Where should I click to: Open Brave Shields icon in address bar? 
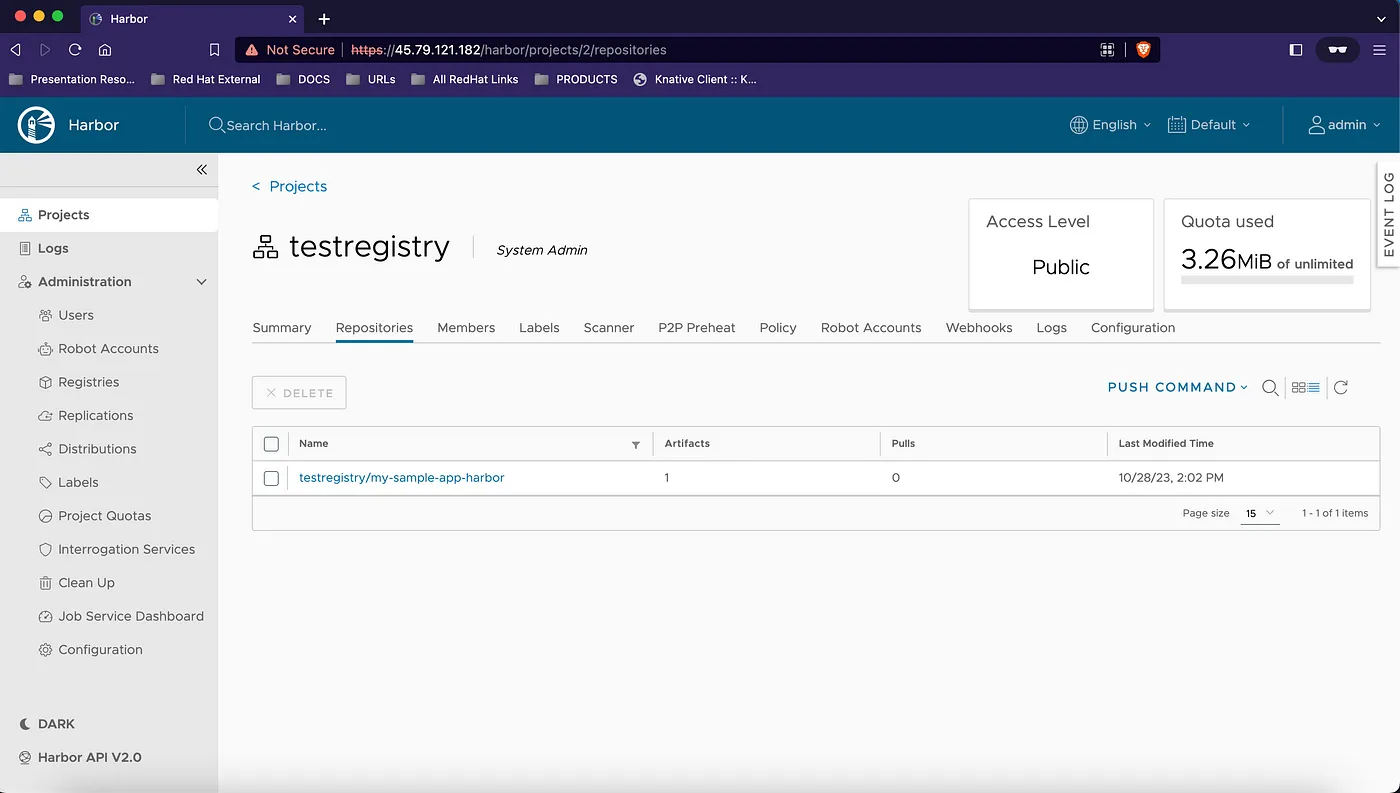click(x=1142, y=49)
